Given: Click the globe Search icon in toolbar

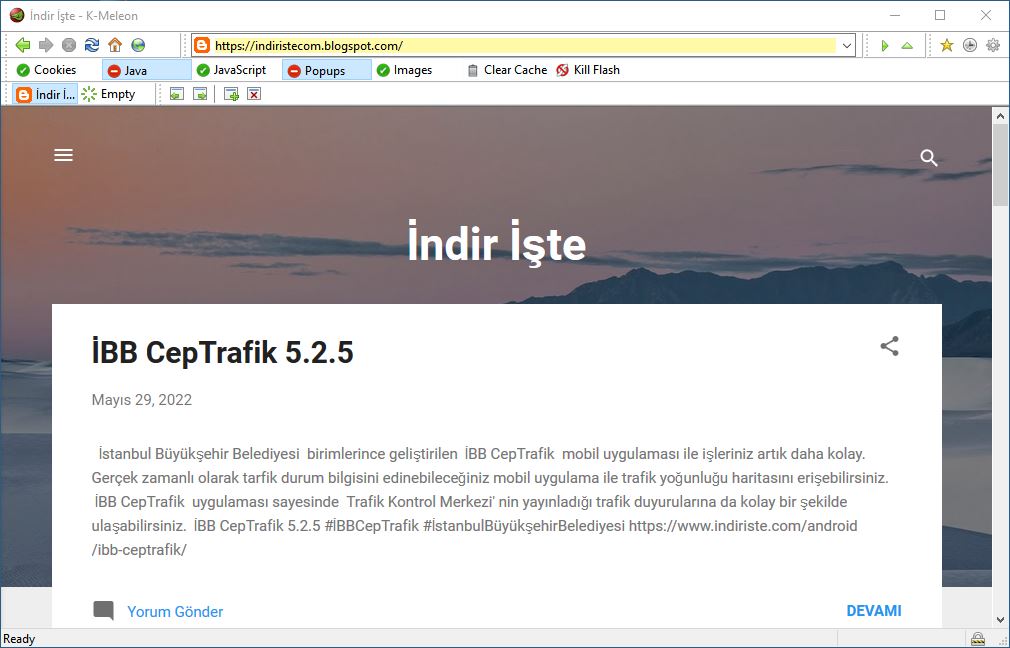Looking at the screenshot, I should click(x=138, y=45).
